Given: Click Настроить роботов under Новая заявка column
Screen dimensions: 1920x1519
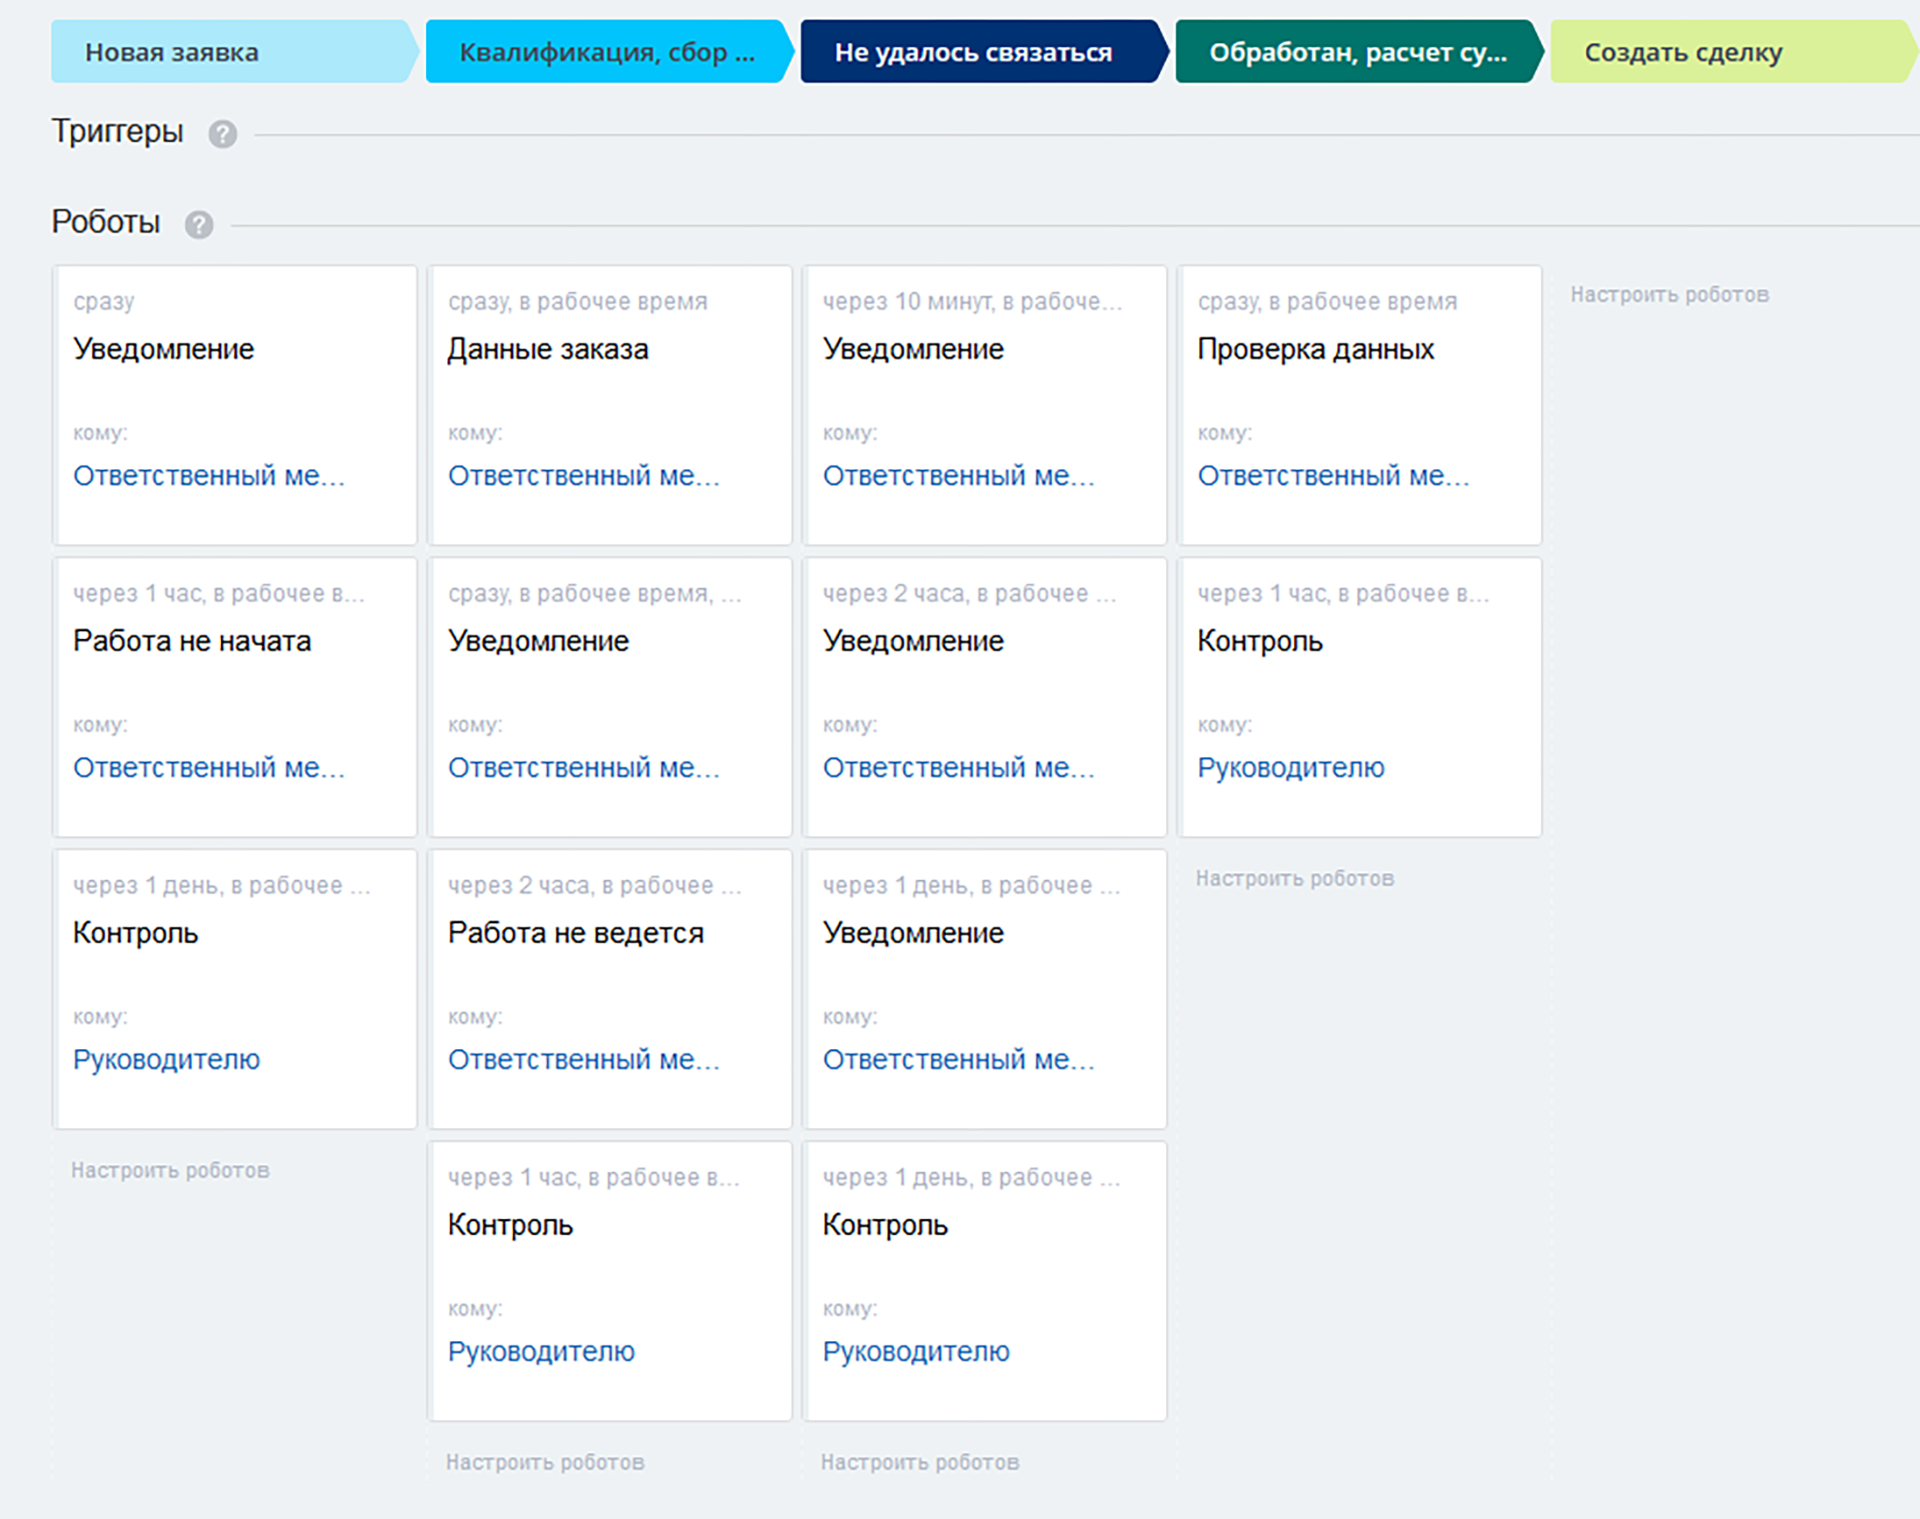Looking at the screenshot, I should (170, 1170).
